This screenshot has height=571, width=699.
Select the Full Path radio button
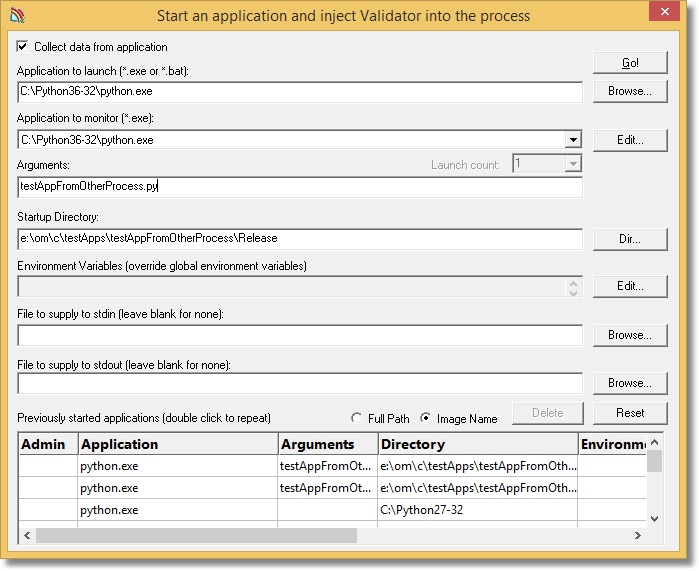(356, 418)
